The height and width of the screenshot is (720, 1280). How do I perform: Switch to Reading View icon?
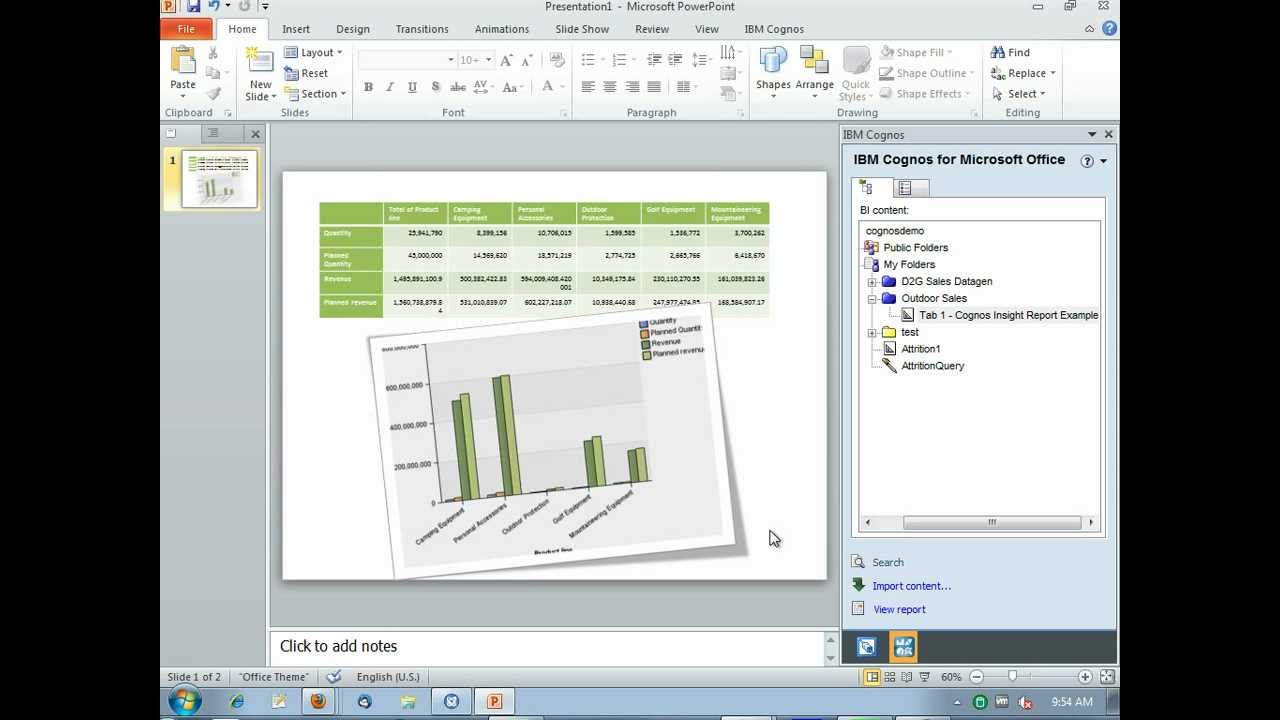point(906,677)
